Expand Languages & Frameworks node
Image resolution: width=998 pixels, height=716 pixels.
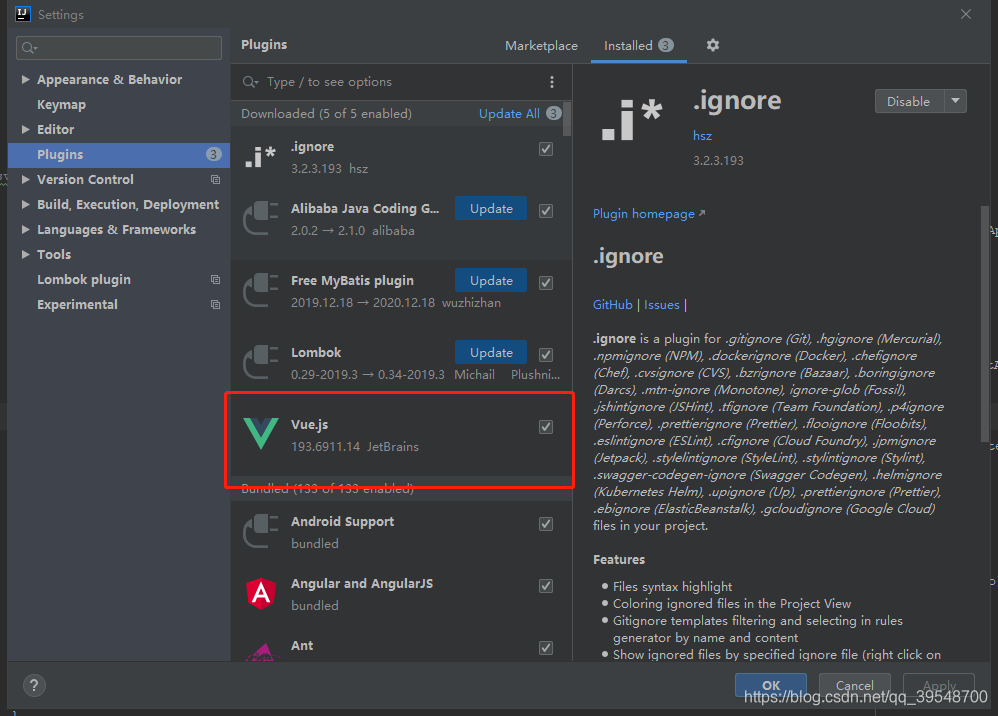pyautogui.click(x=25, y=229)
